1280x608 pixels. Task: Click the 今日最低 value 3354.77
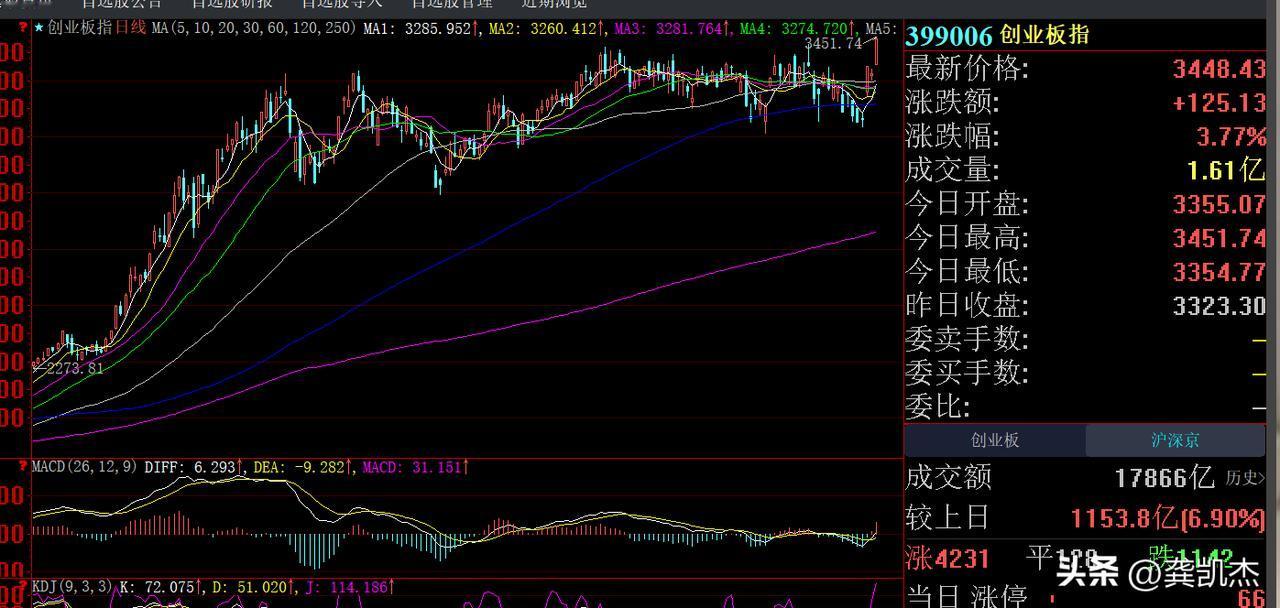1219,272
